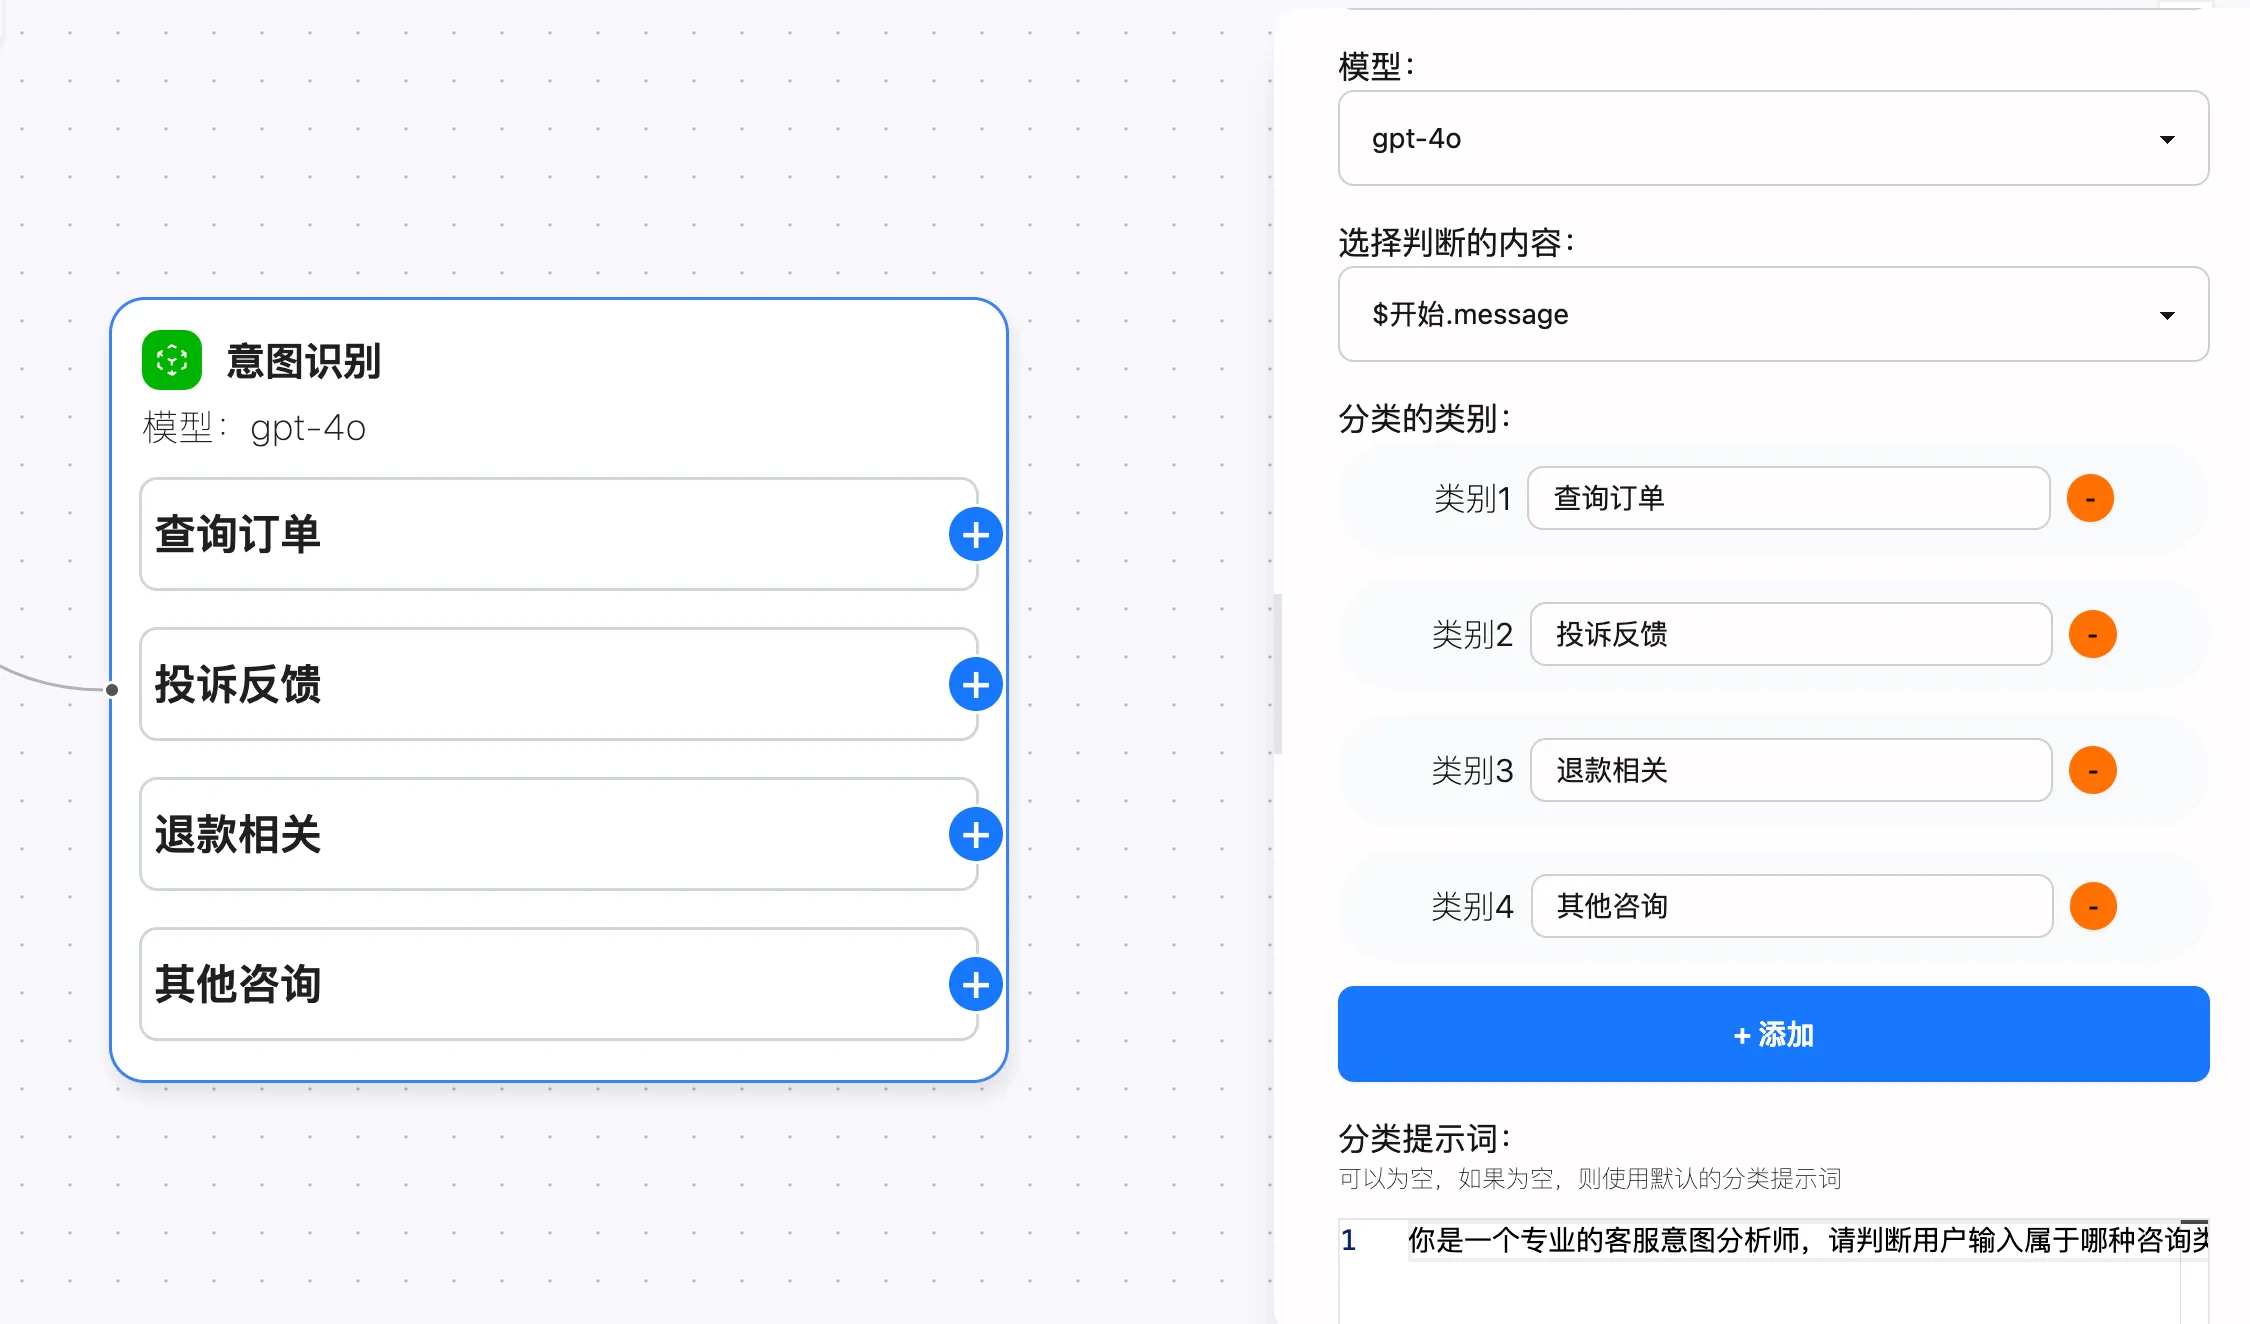Edit the 类别1 field containing 查询订单
This screenshot has width=2250, height=1324.
[1789, 498]
